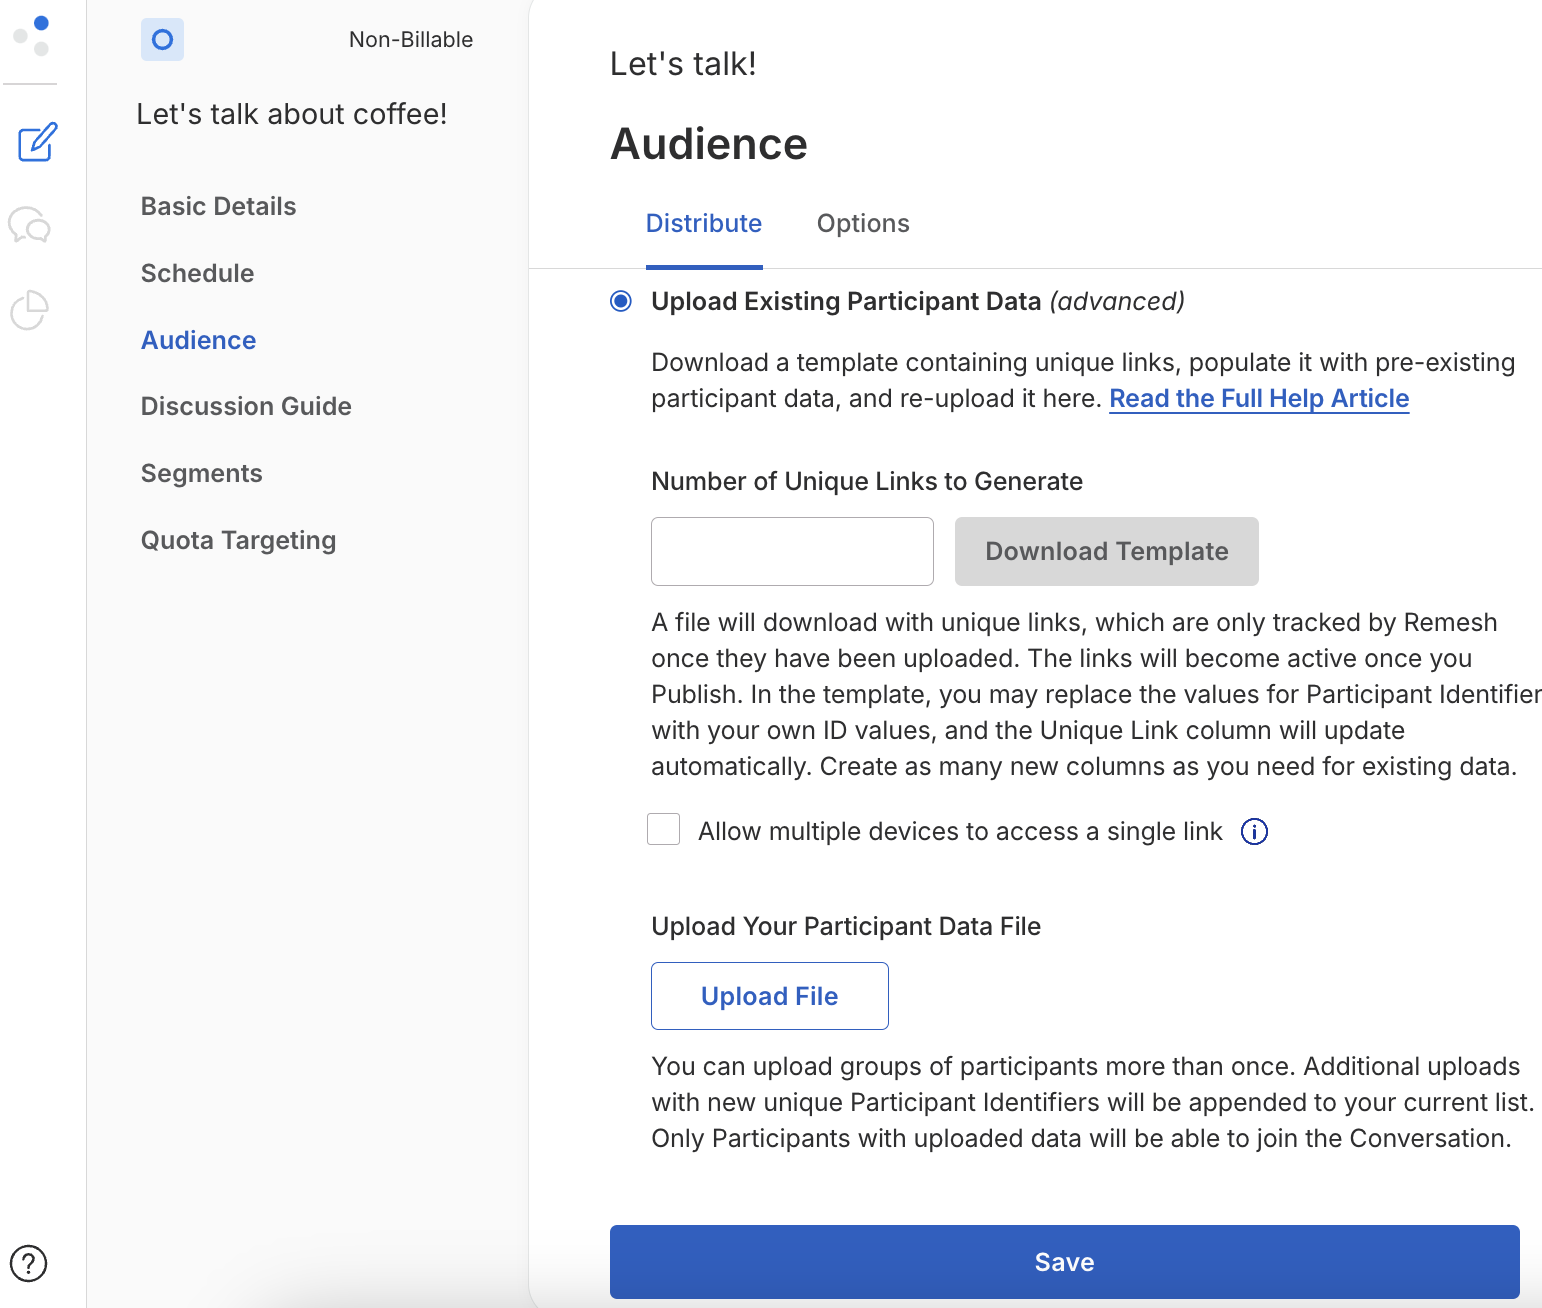1542x1308 pixels.
Task: Select Upload Existing Participant Data radio button
Action: click(x=620, y=300)
